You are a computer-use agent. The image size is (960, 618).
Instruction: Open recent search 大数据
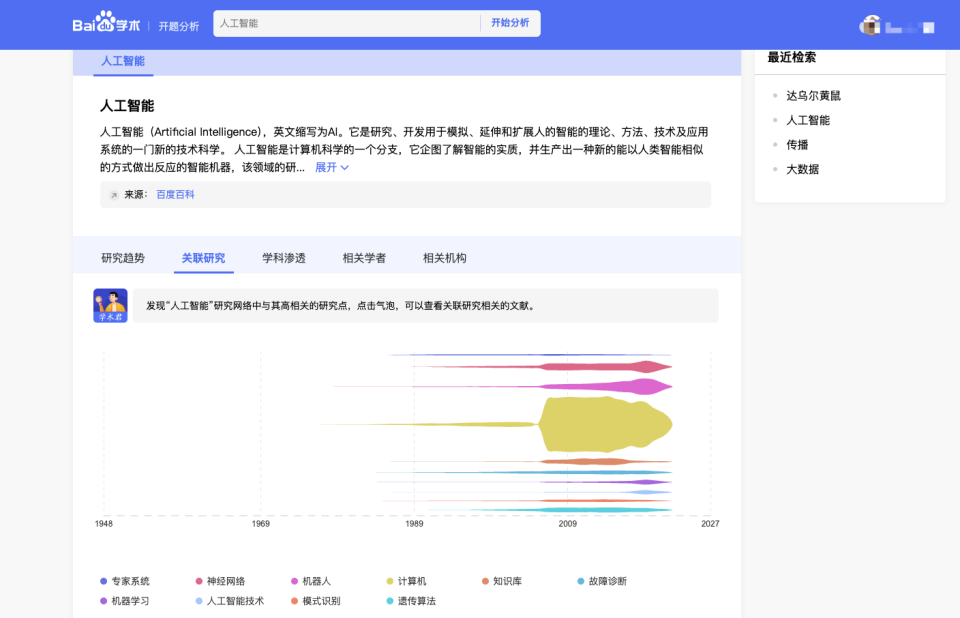coord(803,169)
